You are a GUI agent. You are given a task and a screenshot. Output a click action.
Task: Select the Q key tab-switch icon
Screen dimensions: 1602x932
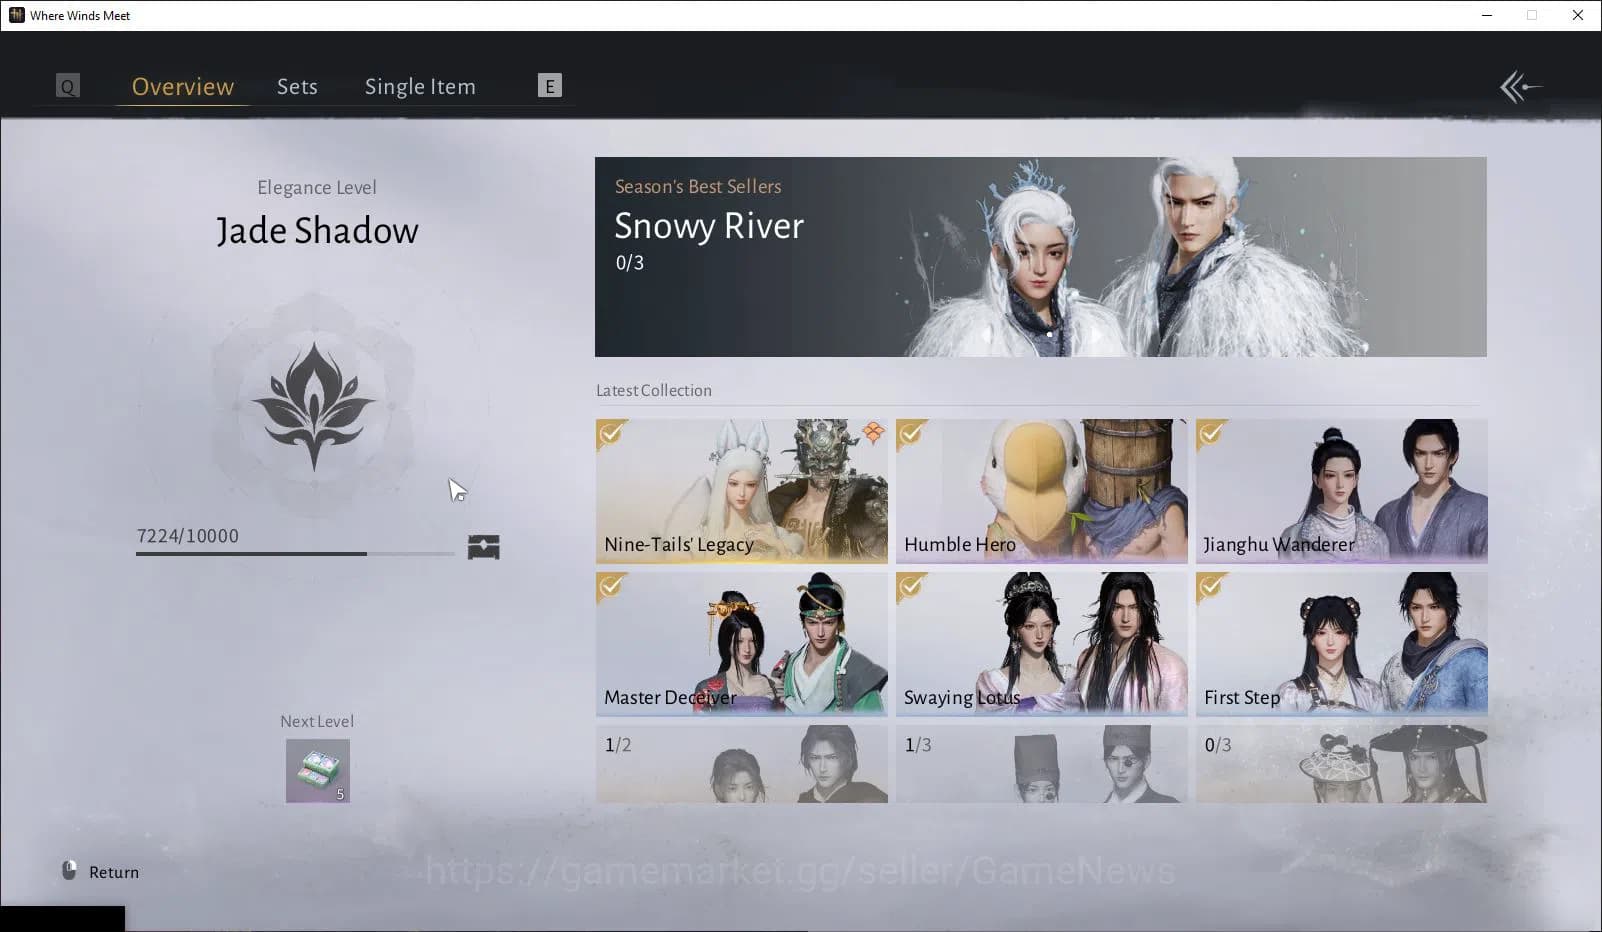[67, 86]
